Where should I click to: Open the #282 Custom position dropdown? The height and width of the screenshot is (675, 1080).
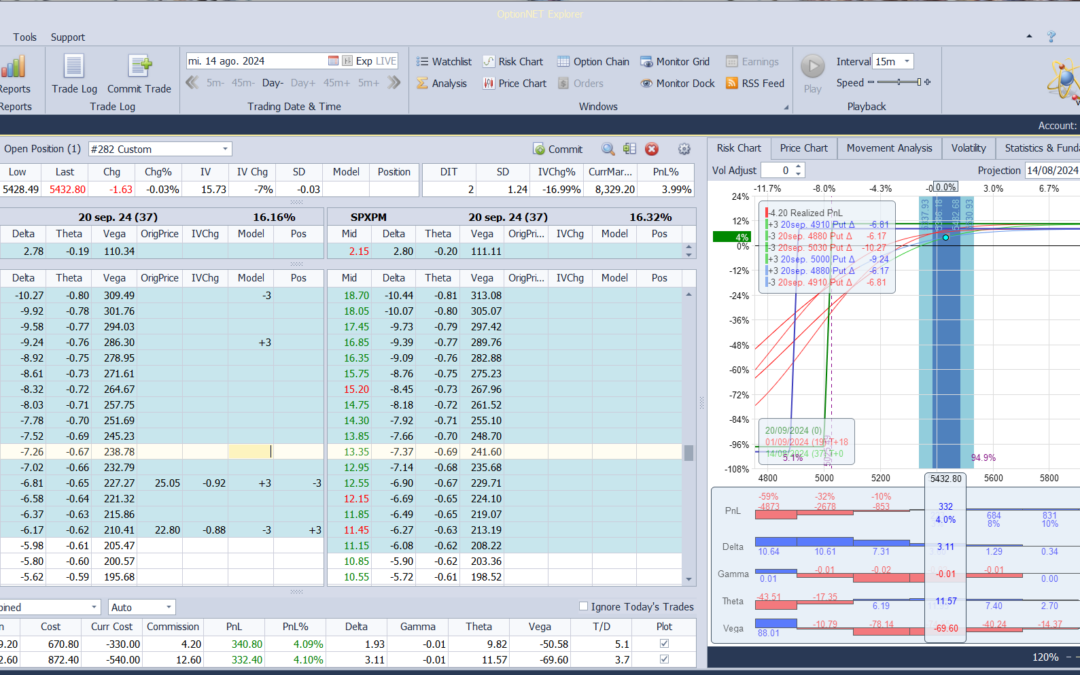coord(224,149)
